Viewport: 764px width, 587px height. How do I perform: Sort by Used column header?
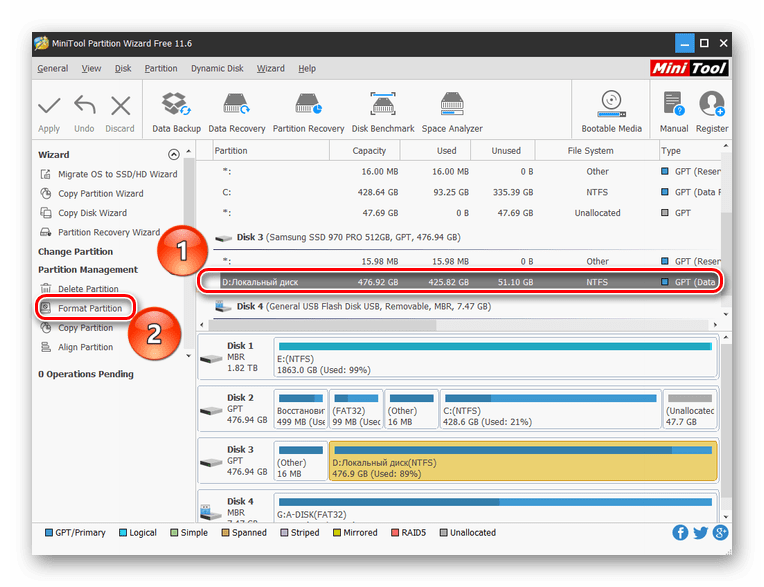436,151
